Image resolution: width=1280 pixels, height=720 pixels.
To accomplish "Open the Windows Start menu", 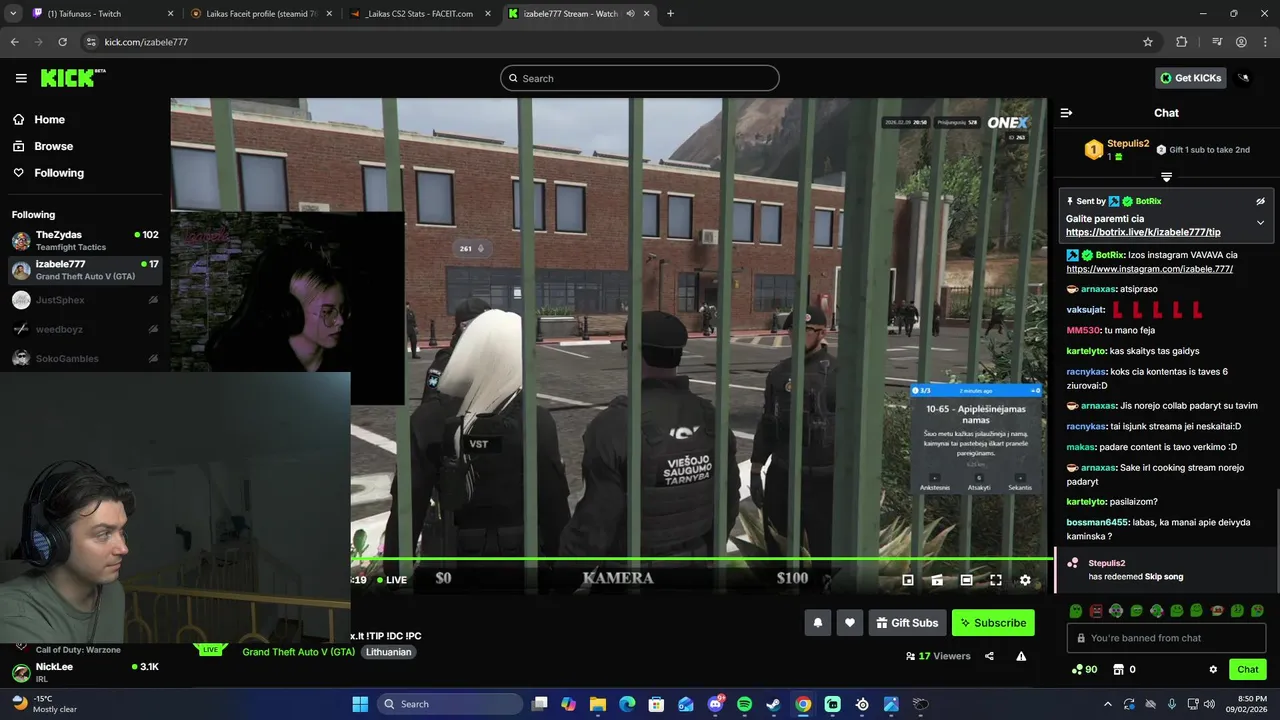I will click(x=360, y=704).
